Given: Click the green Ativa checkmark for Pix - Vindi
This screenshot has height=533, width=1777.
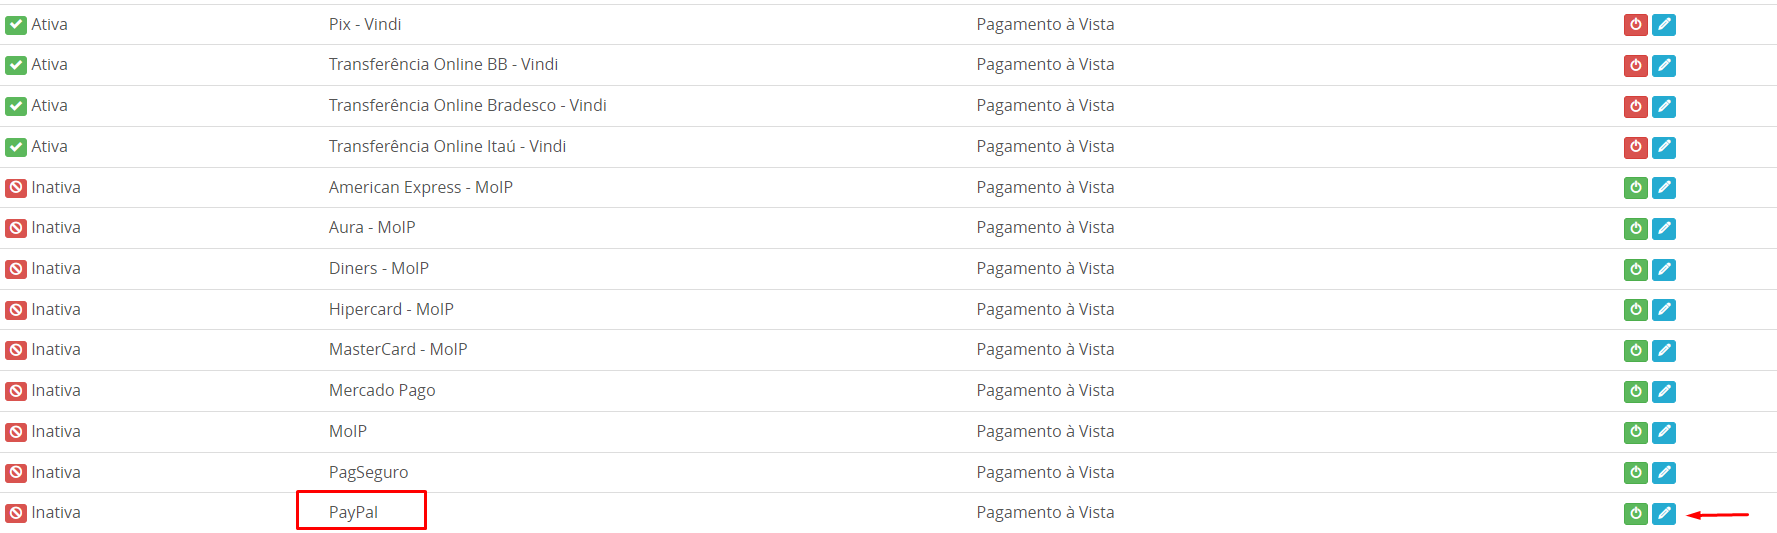Looking at the screenshot, I should (16, 25).
